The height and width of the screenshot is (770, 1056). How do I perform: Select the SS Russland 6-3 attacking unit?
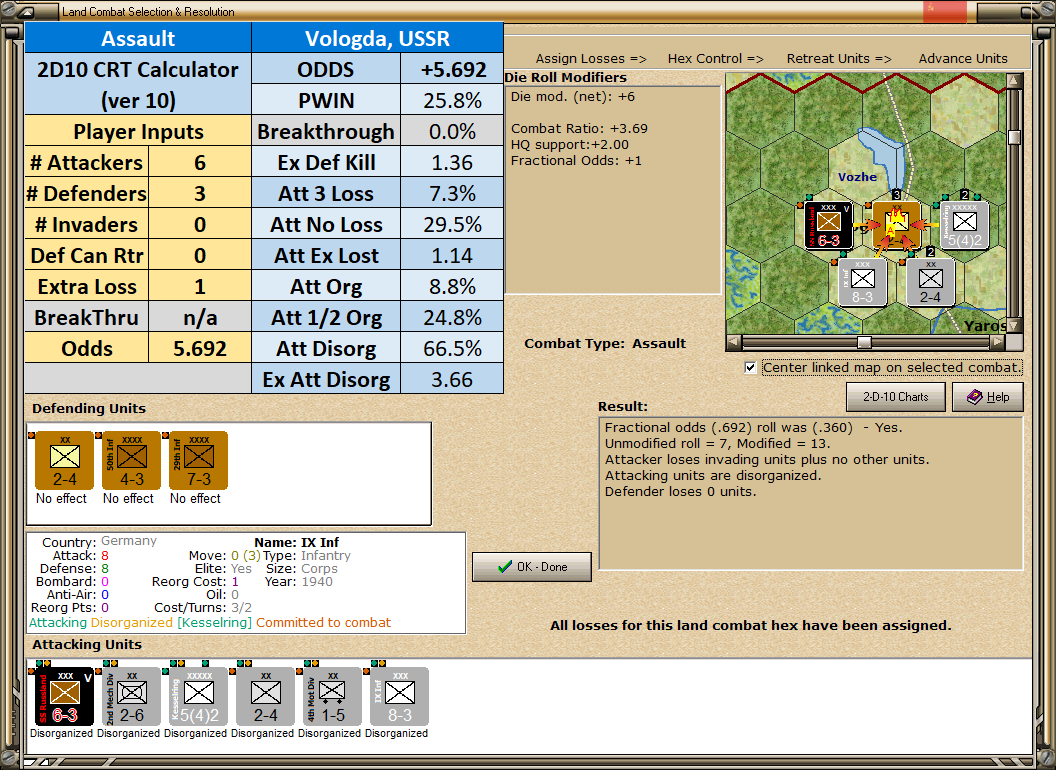coord(65,697)
